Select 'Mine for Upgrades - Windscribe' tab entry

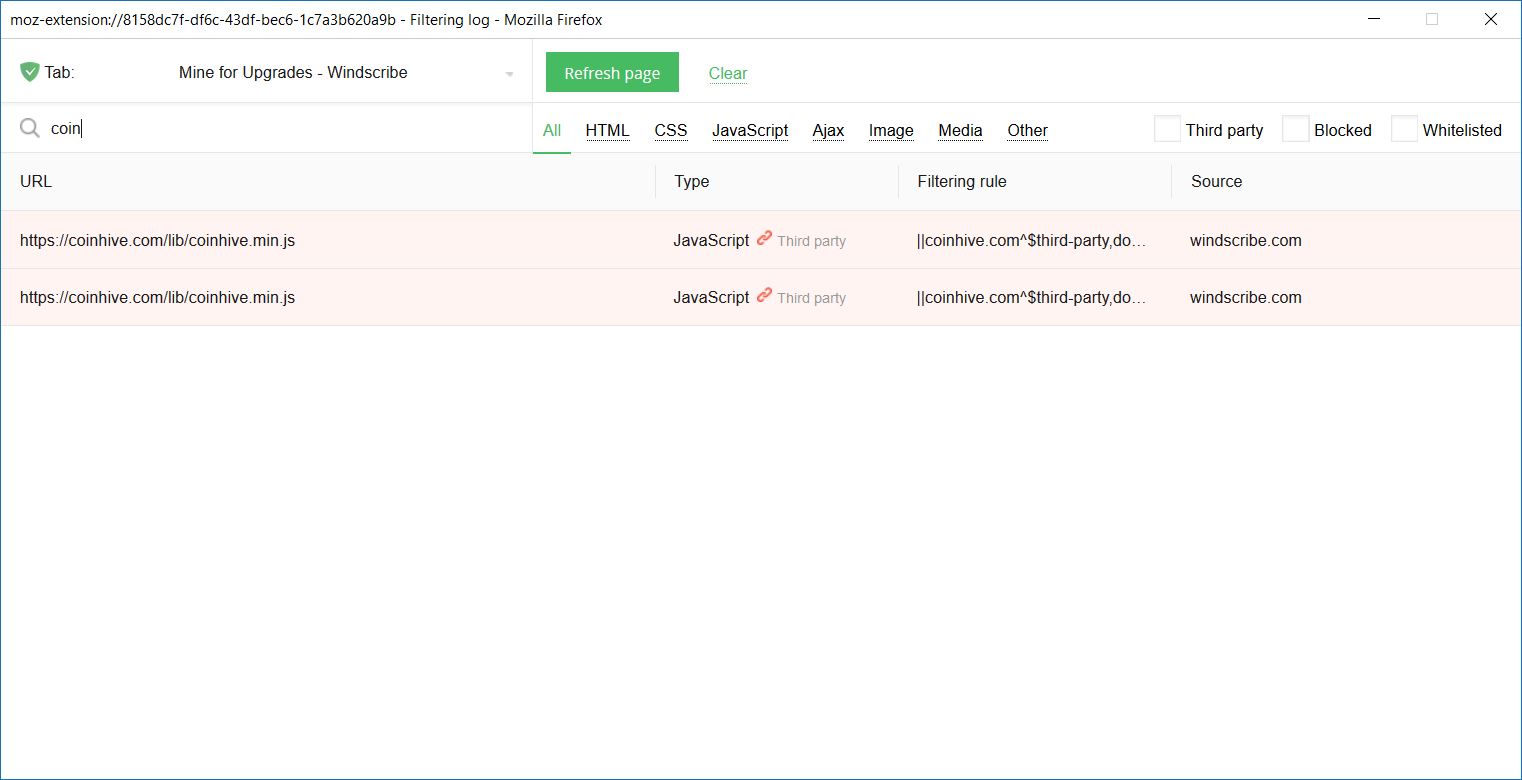click(293, 72)
